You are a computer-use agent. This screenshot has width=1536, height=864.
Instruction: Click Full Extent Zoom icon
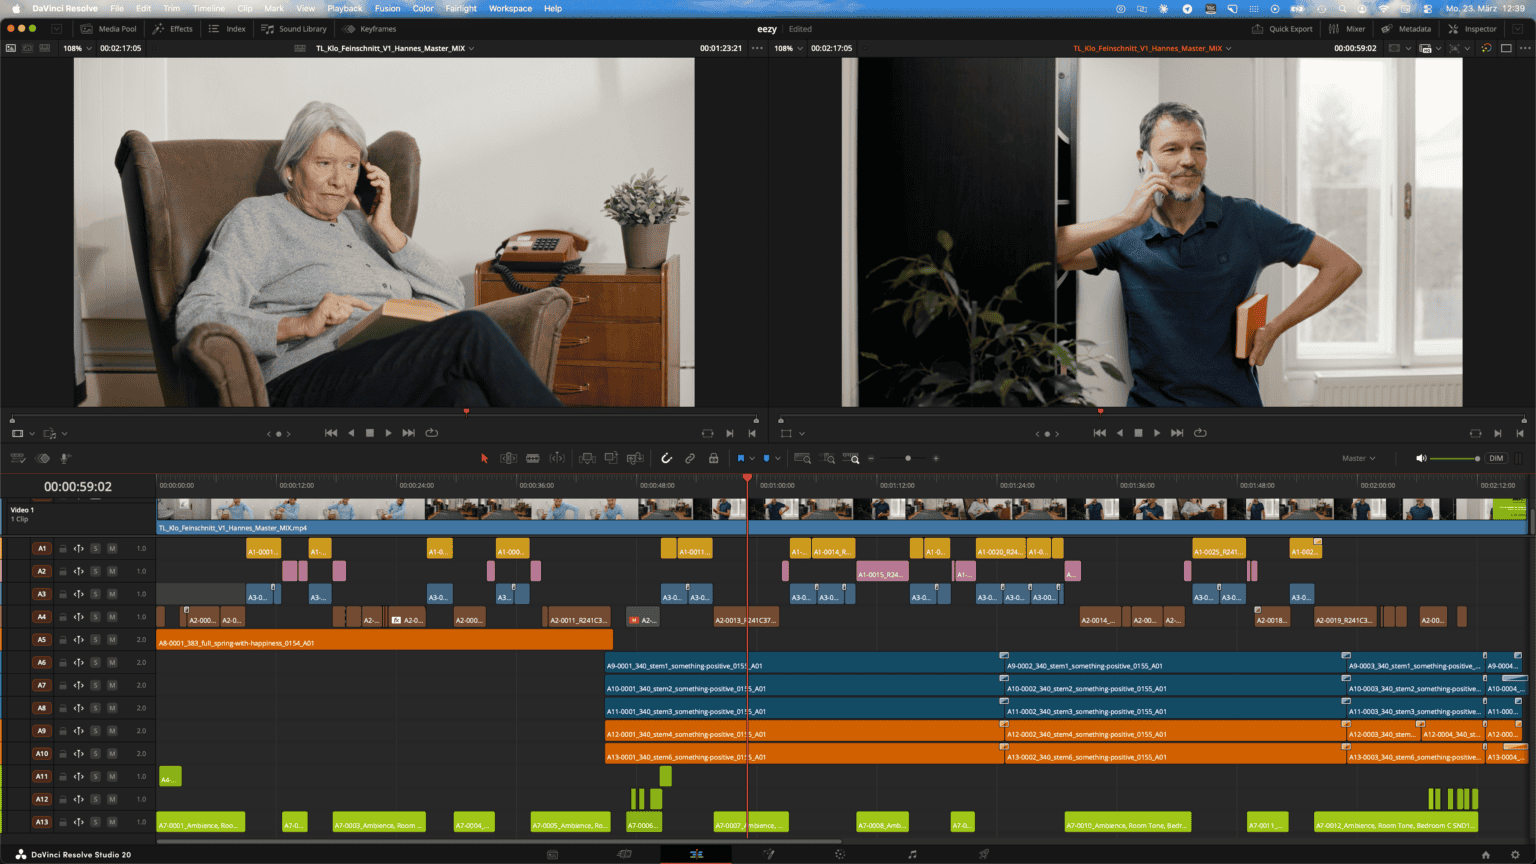pos(803,458)
